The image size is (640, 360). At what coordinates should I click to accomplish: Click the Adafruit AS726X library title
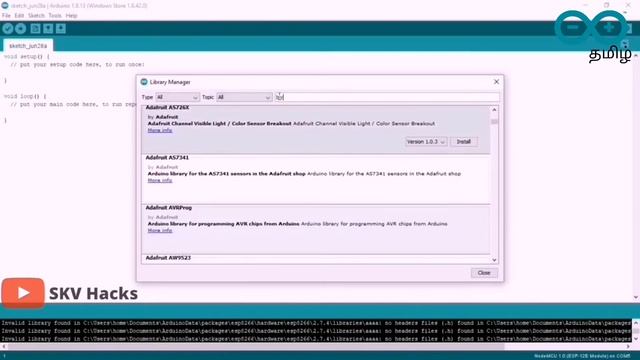167,107
